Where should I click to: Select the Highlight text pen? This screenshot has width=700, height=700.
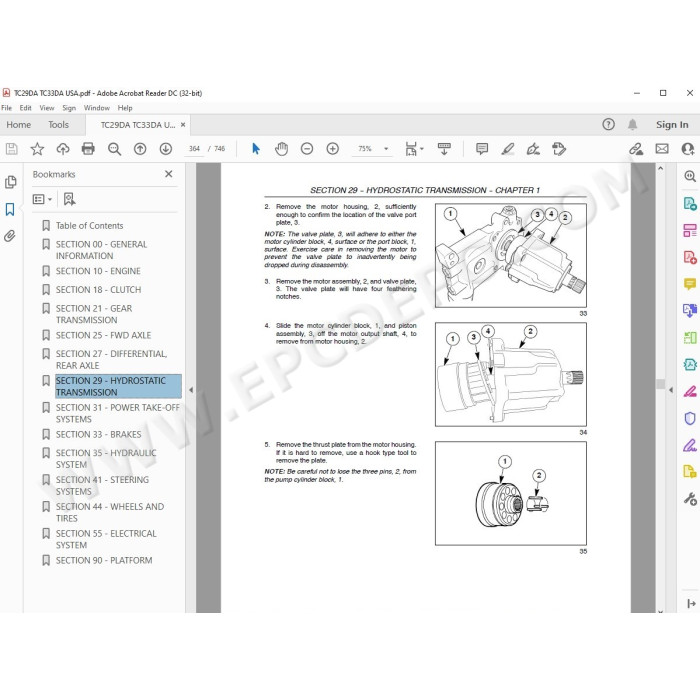508,149
